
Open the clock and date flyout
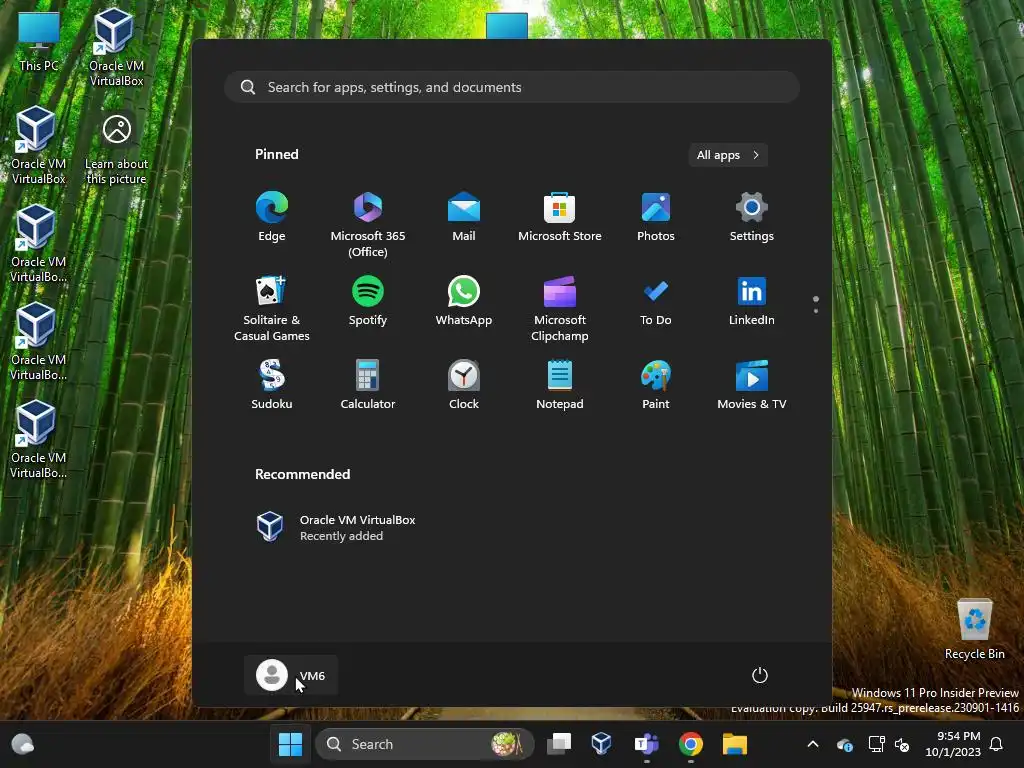[x=953, y=744]
